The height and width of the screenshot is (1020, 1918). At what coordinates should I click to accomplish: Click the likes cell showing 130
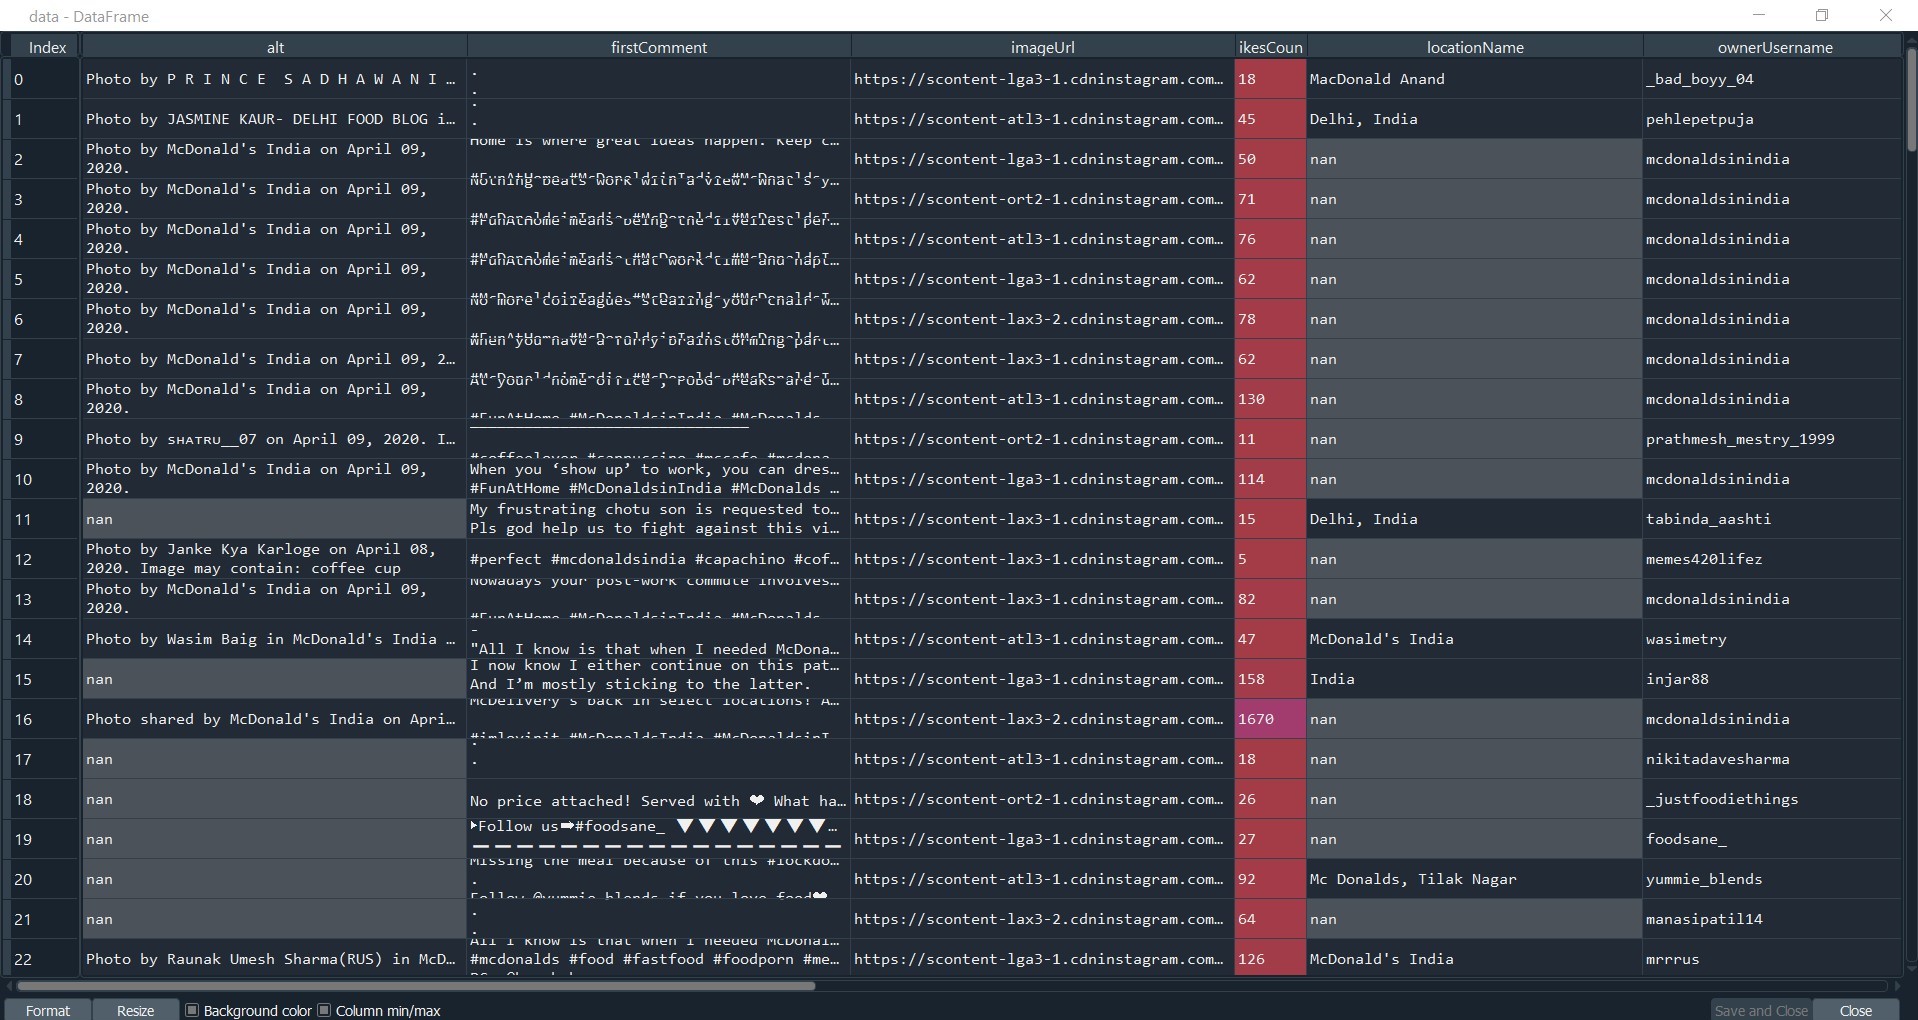1270,399
